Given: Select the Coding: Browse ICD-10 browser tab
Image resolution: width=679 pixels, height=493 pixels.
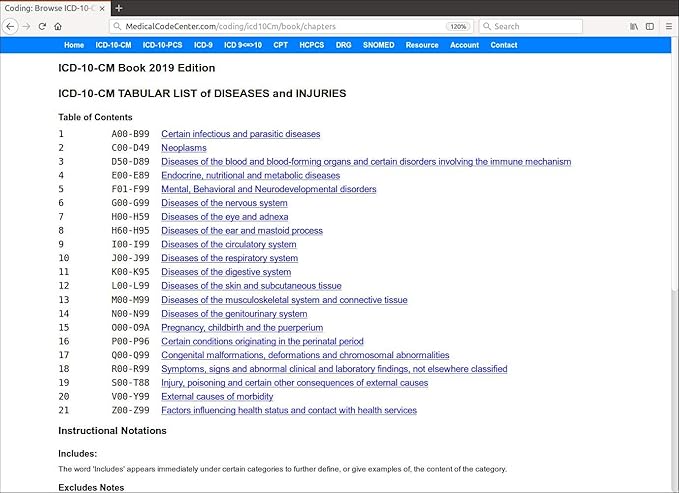Looking at the screenshot, I should [55, 8].
